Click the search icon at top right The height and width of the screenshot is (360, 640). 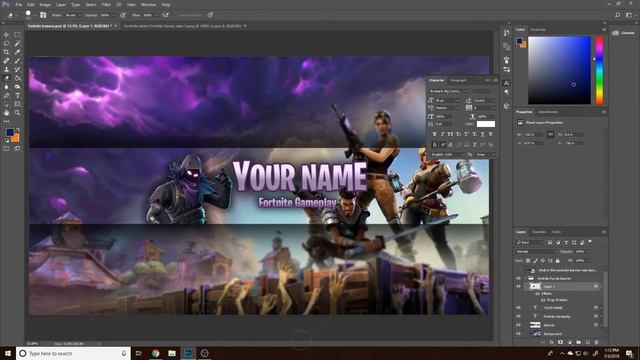[618, 15]
